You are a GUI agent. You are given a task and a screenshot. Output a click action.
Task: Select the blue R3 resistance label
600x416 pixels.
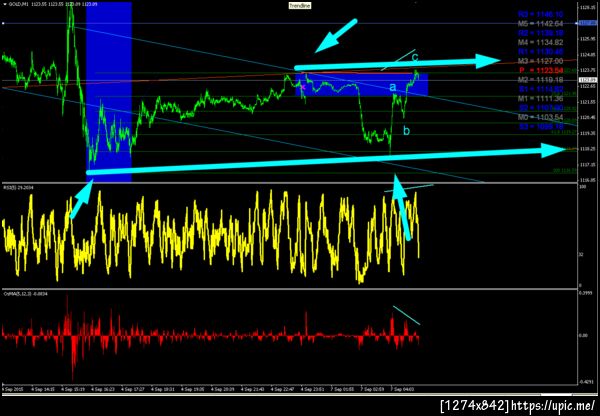[540, 14]
